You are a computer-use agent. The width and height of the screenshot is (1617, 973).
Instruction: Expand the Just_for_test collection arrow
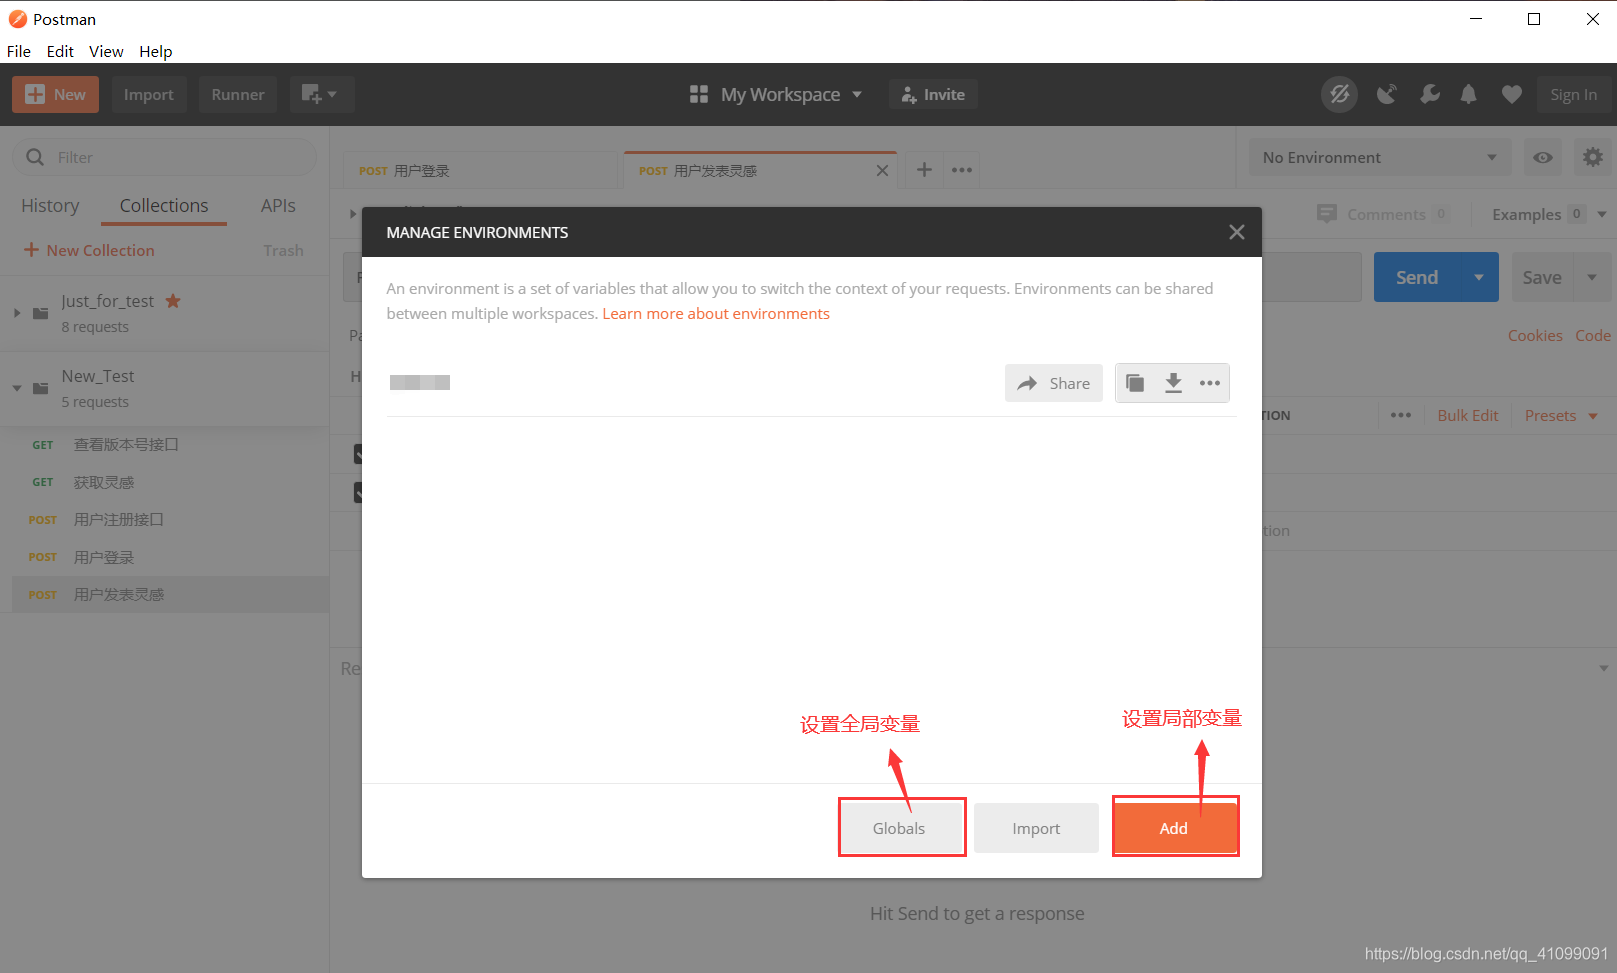[17, 313]
